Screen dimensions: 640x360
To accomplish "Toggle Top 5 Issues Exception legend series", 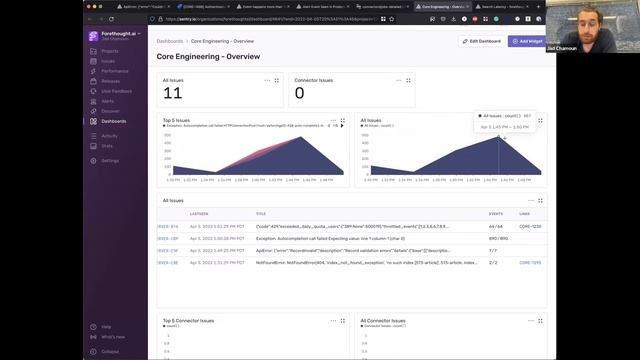I will (244, 126).
